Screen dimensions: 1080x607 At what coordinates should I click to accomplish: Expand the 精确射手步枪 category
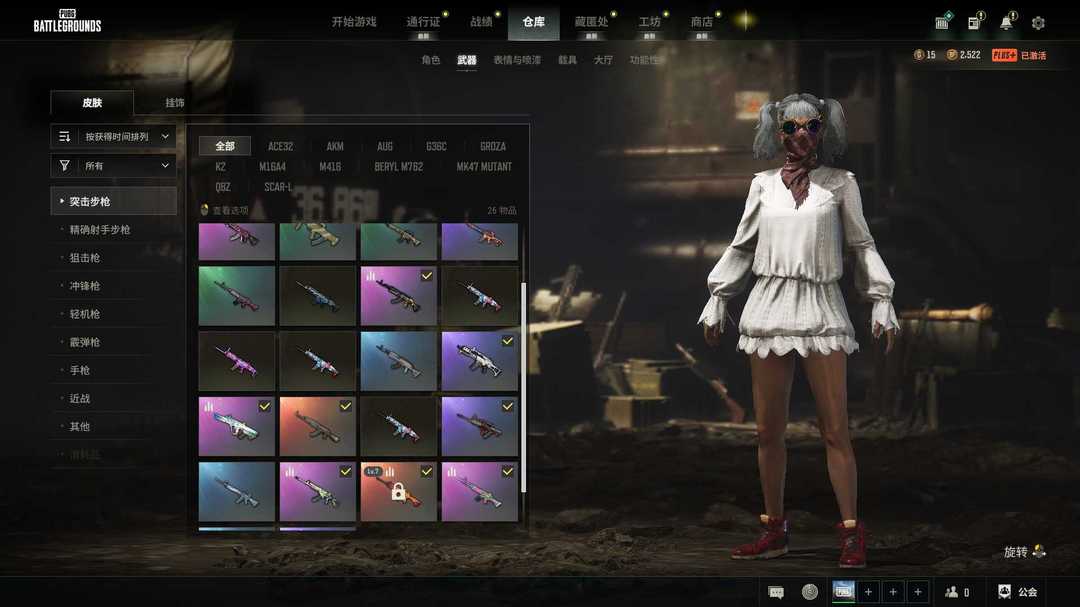100,229
